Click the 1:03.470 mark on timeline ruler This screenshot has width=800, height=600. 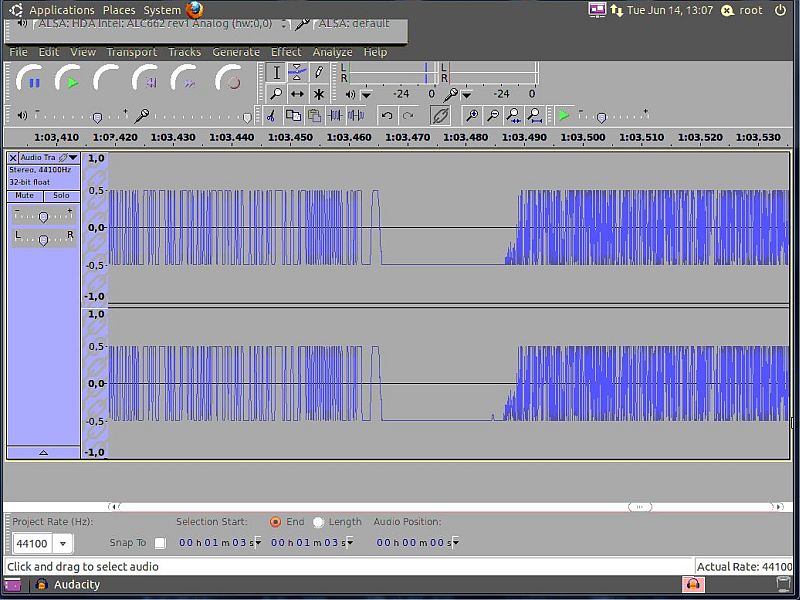[407, 137]
